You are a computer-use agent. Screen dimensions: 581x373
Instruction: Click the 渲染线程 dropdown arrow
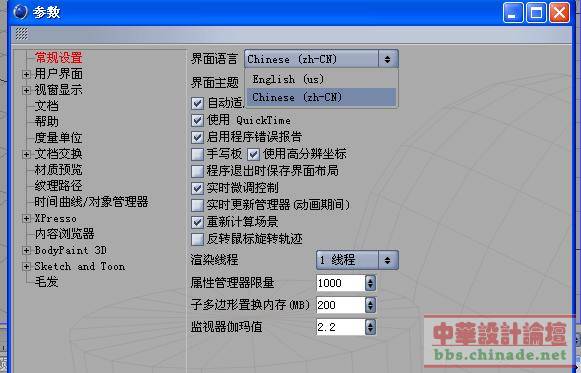click(388, 260)
